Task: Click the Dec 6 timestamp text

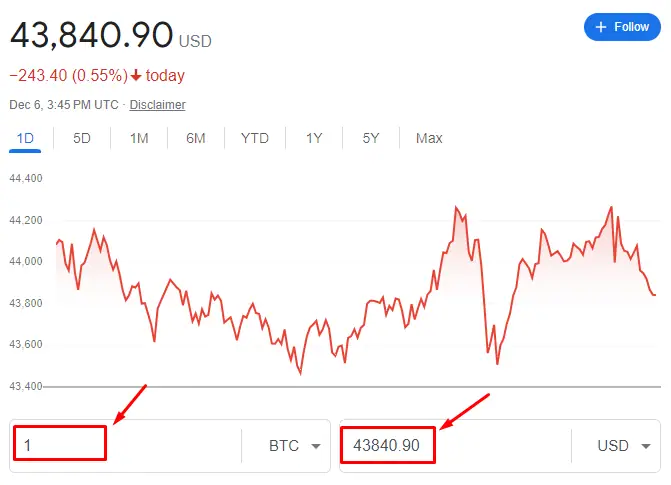Action: click(64, 105)
